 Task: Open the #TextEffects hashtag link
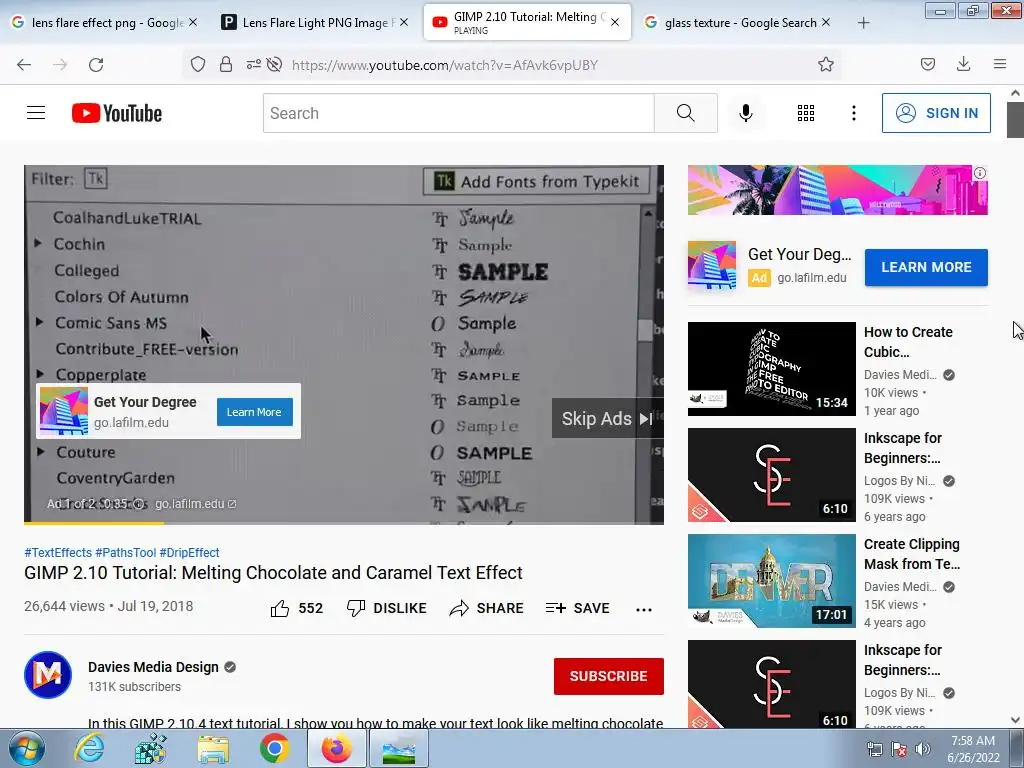tap(58, 552)
